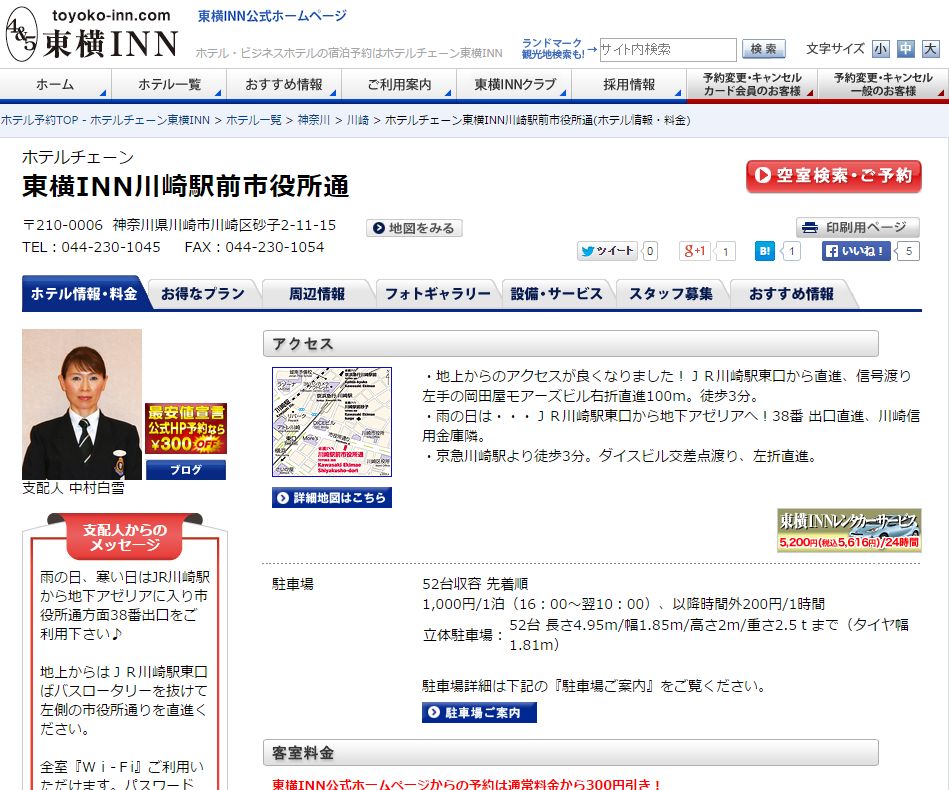Open the ご利用案内 menu
Image resolution: width=949 pixels, height=790 pixels.
399,84
